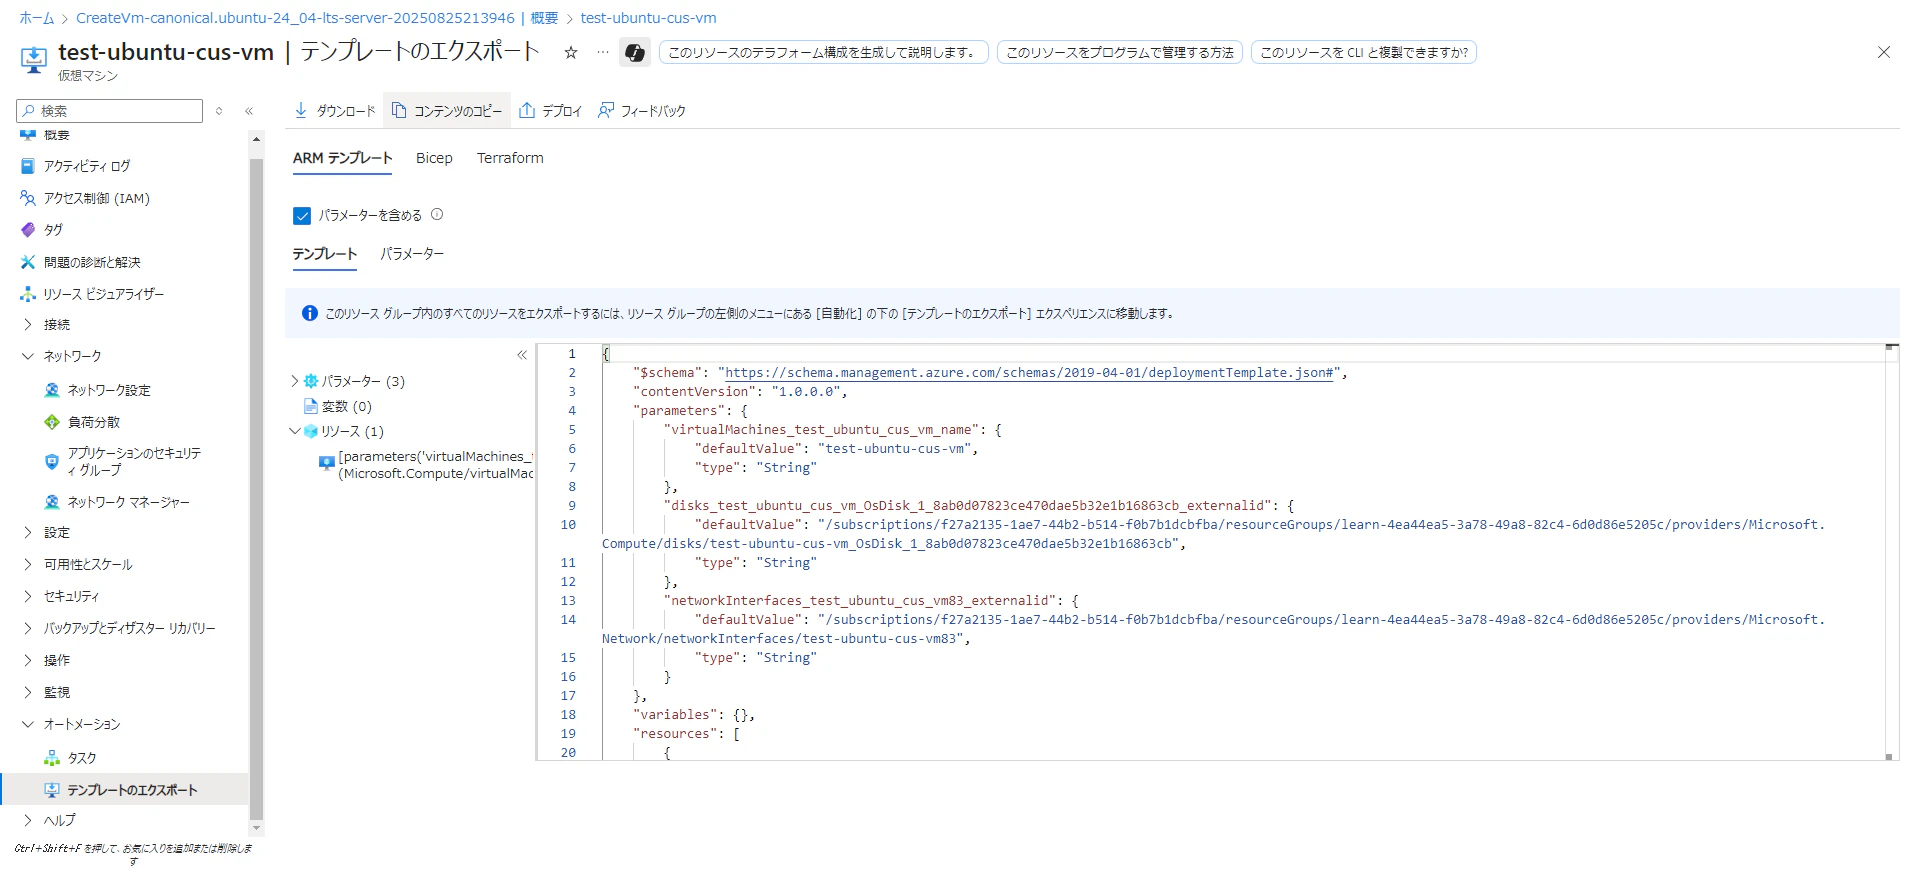Open アプリケーションのセキュリティ グループ item
The height and width of the screenshot is (871, 1916).
pos(125,461)
